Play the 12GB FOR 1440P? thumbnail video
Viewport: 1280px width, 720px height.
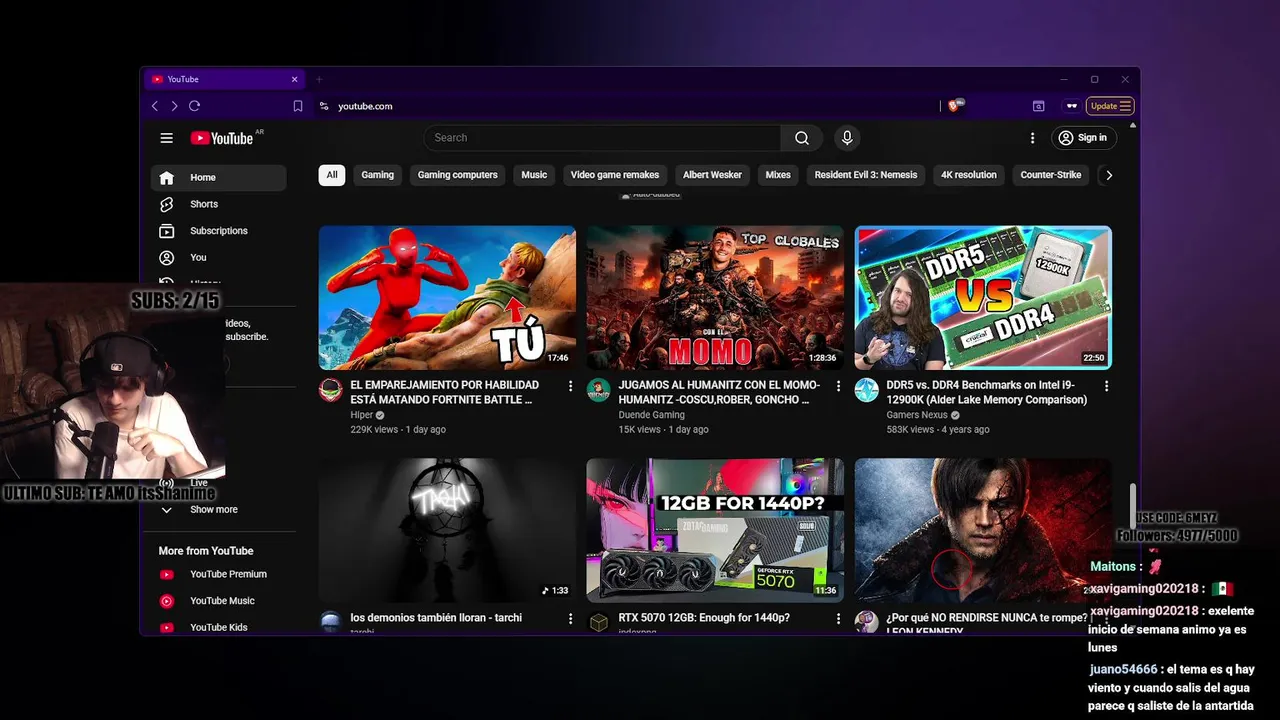[x=715, y=530]
